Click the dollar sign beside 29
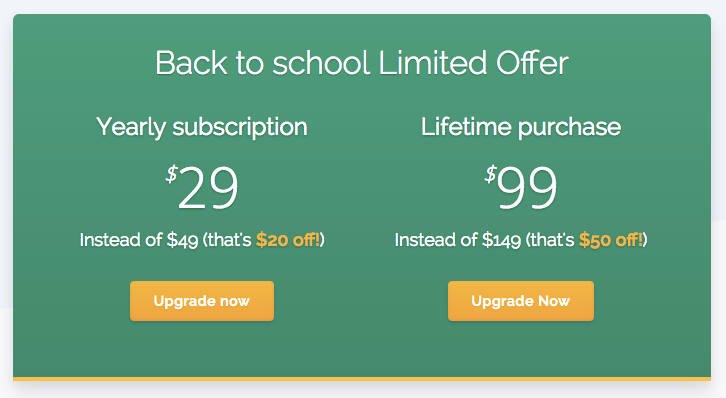Image resolution: width=726 pixels, height=398 pixels. click(172, 174)
